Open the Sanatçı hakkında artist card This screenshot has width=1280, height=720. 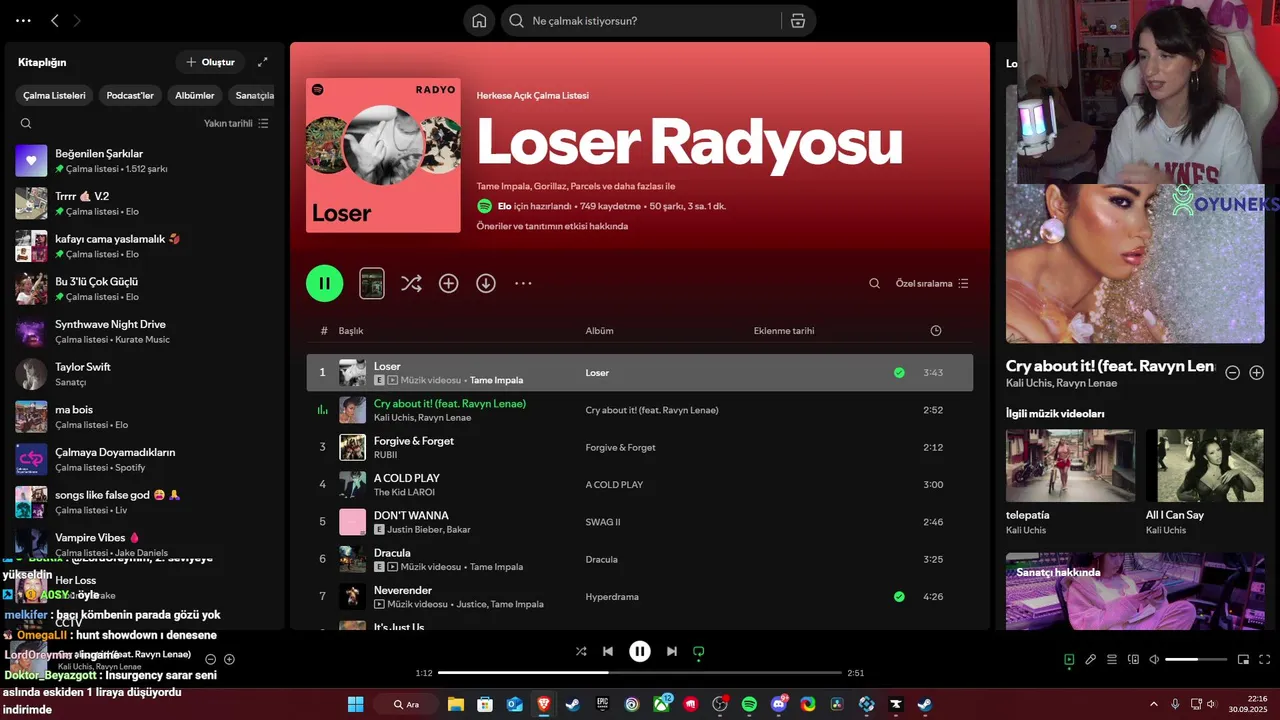1135,591
